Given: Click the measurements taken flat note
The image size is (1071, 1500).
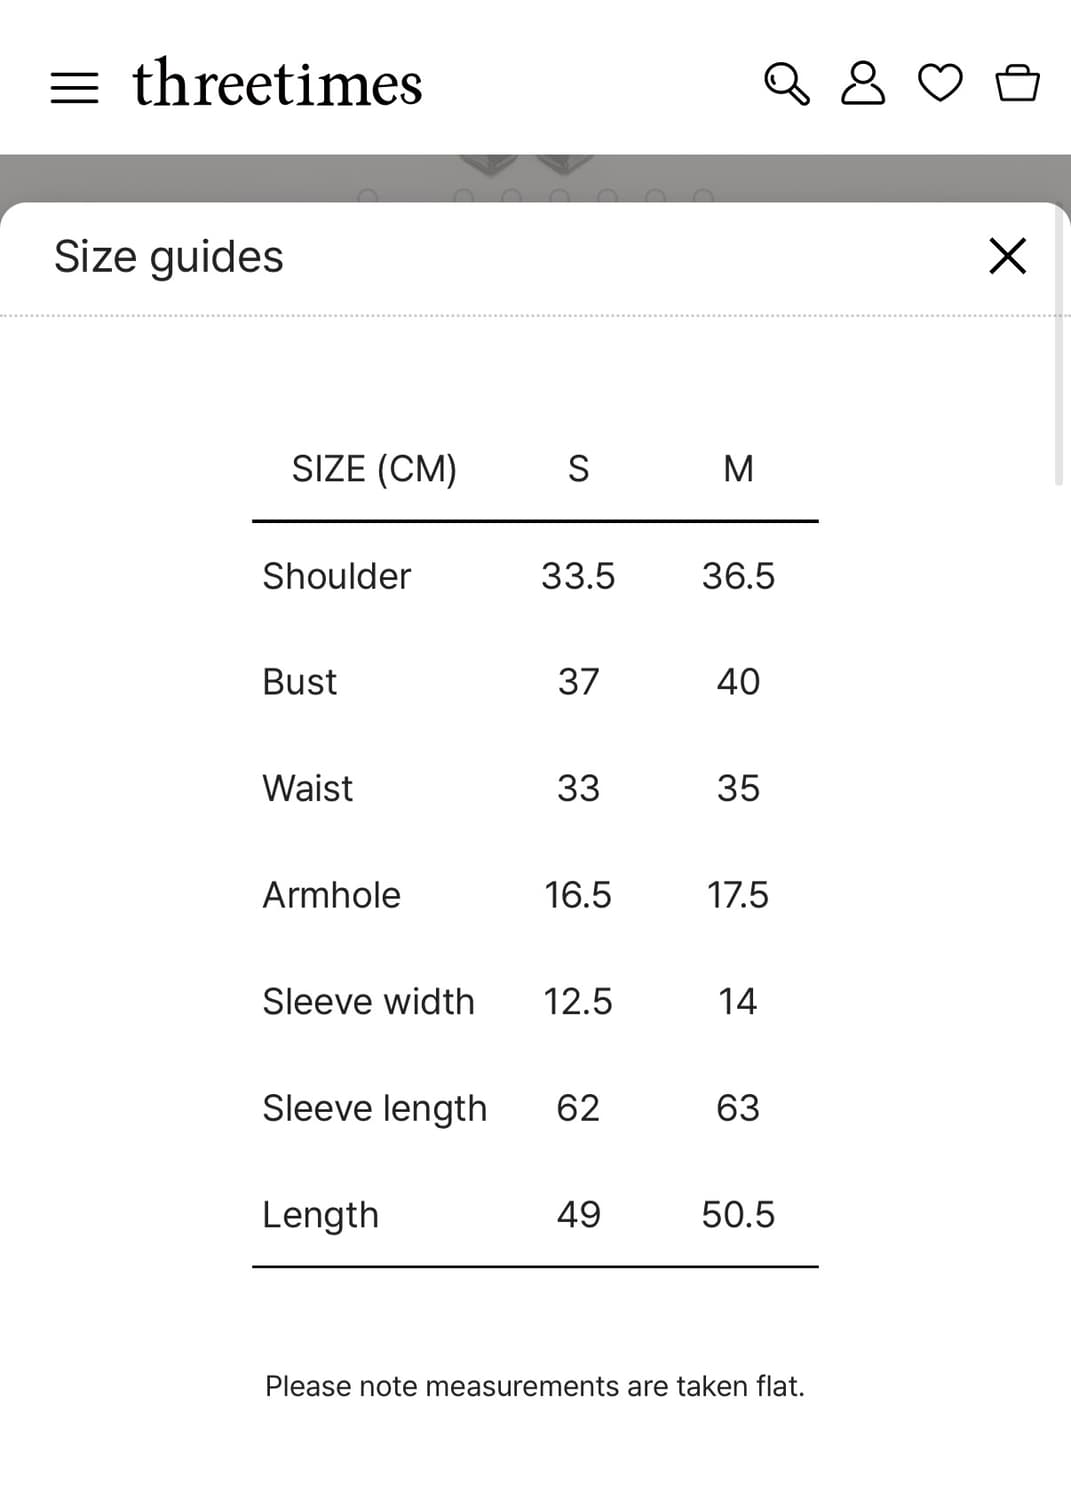Looking at the screenshot, I should tap(534, 1386).
